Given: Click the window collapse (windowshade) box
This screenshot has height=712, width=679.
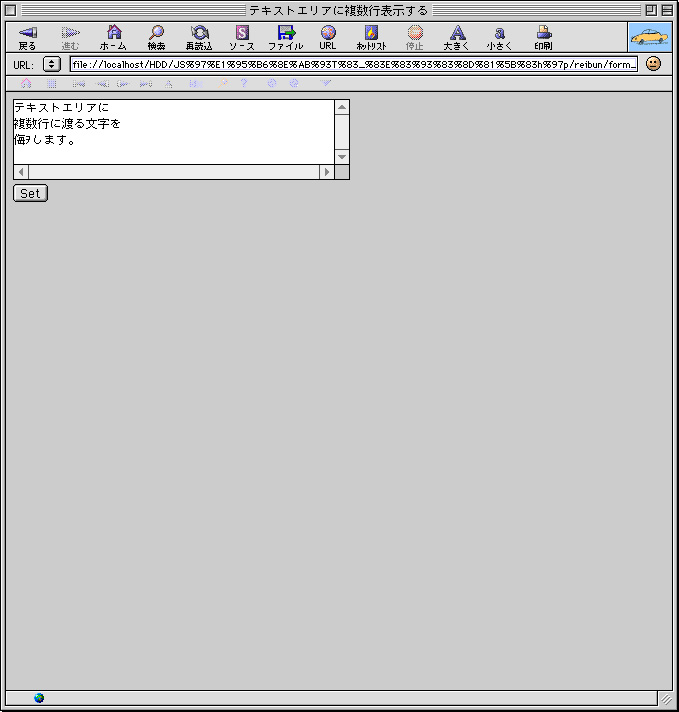Looking at the screenshot, I should click(x=667, y=10).
